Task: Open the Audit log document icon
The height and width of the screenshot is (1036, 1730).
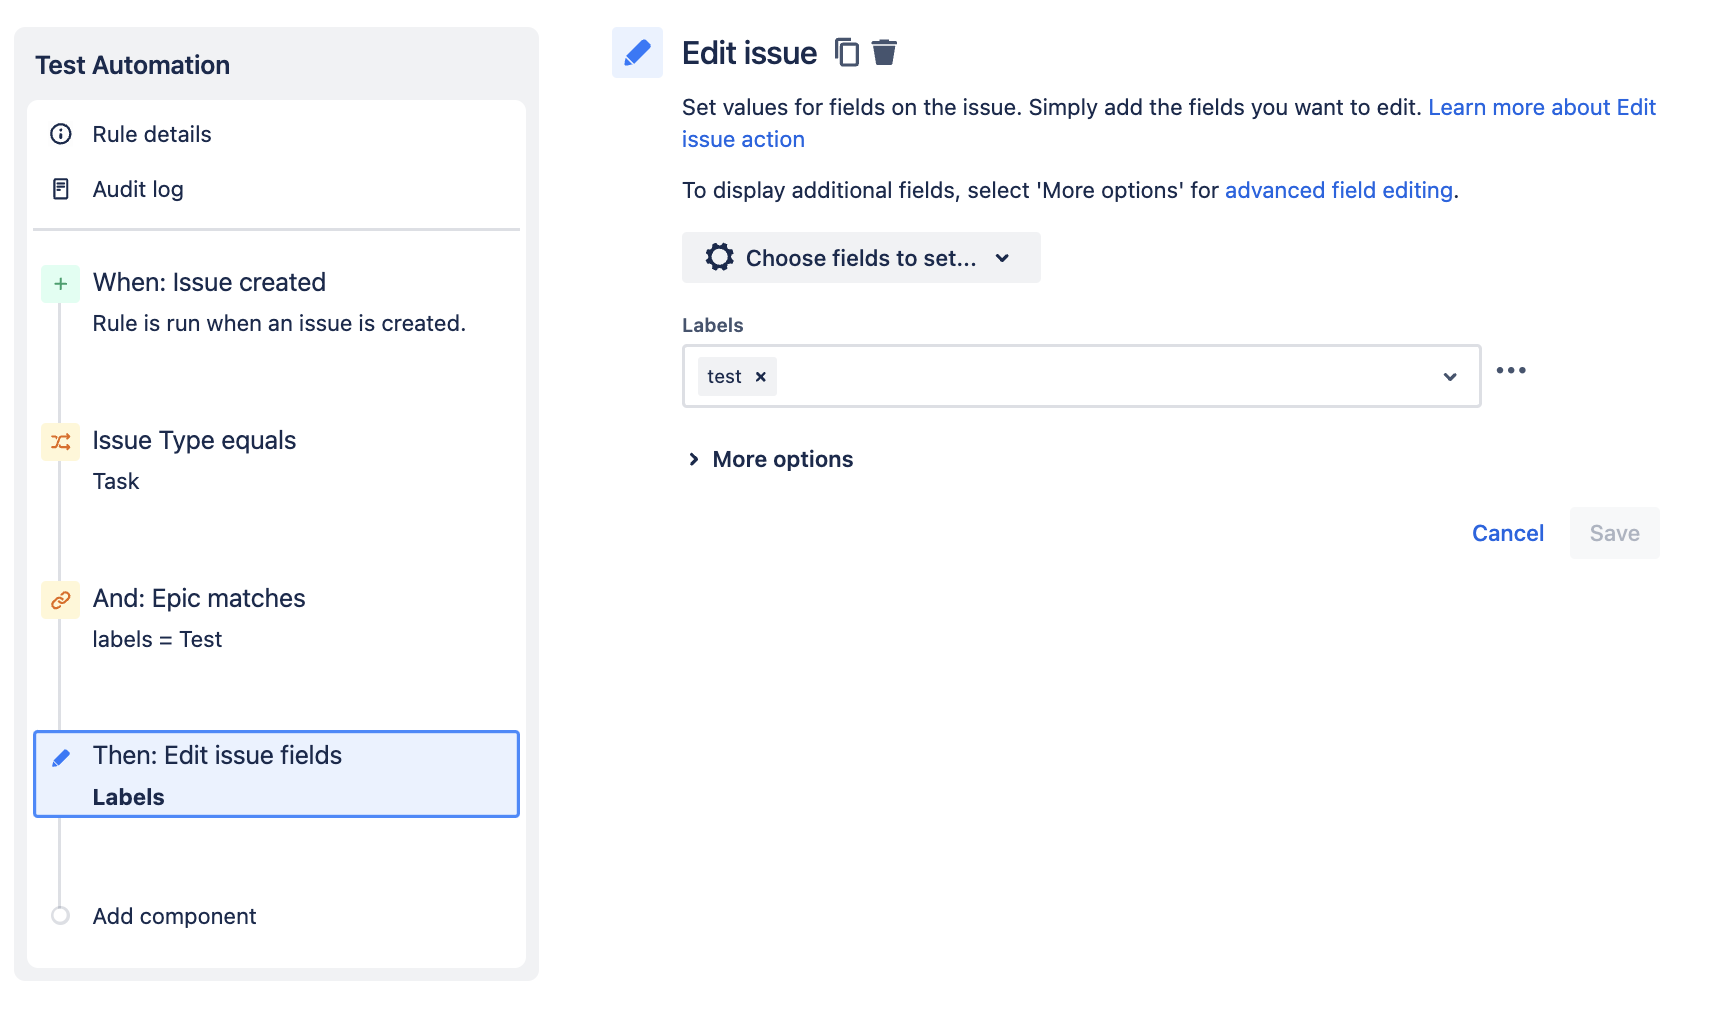Action: [x=61, y=188]
